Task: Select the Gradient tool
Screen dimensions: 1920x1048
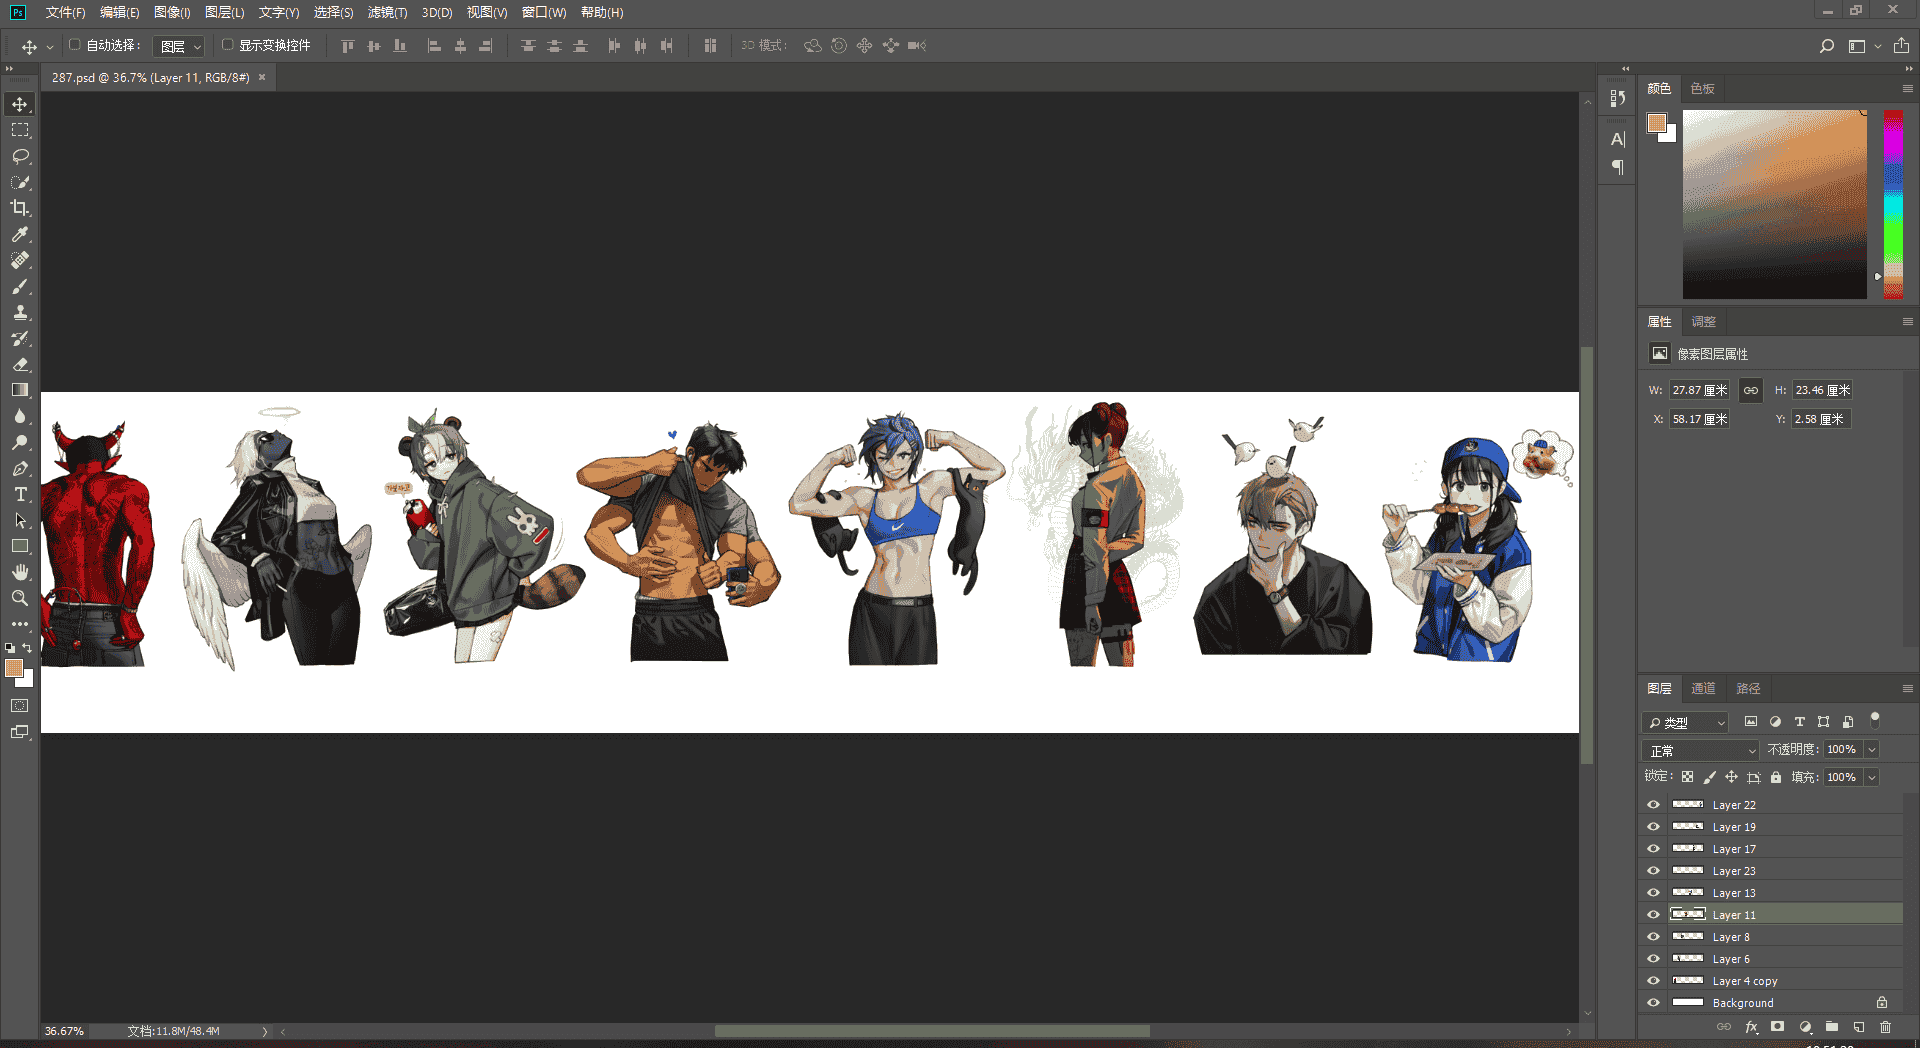Action: click(x=20, y=390)
